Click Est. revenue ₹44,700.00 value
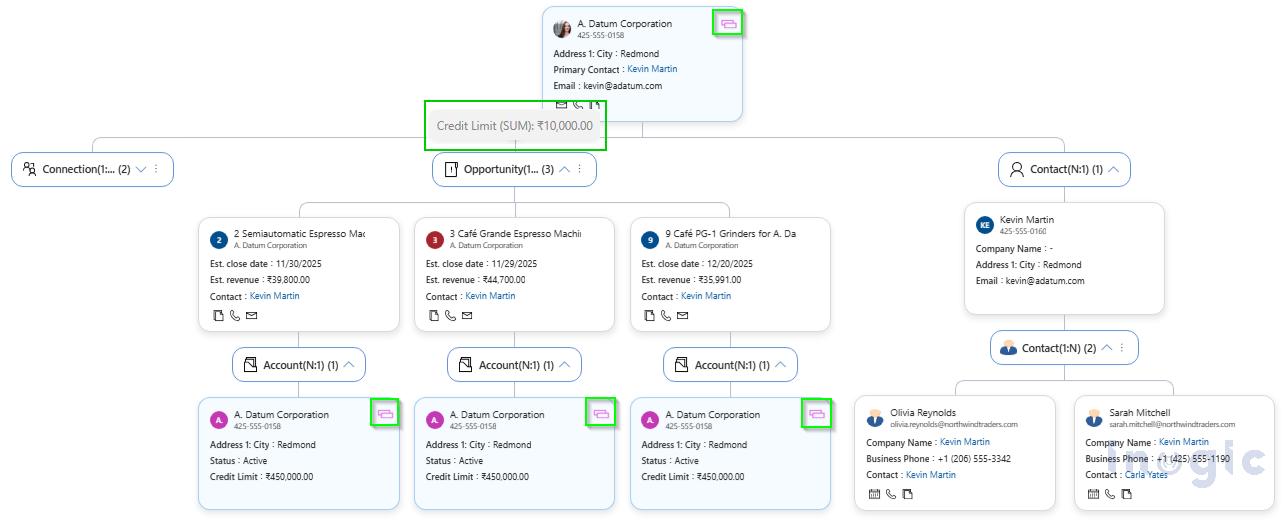This screenshot has height=520, width=1283. [504, 280]
